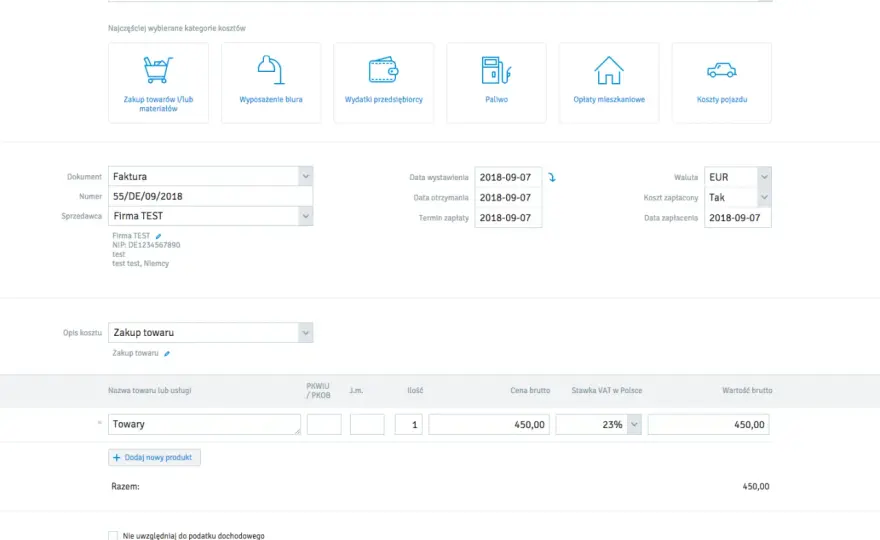880x540 pixels.
Task: Click the empty PKWiU / PKOB field
Action: (324, 424)
